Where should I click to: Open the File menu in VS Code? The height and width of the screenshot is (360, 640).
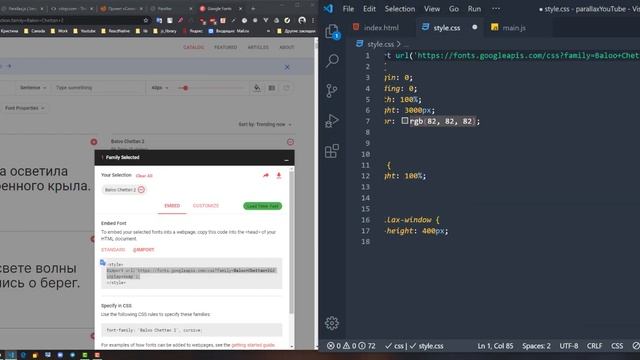point(348,9)
